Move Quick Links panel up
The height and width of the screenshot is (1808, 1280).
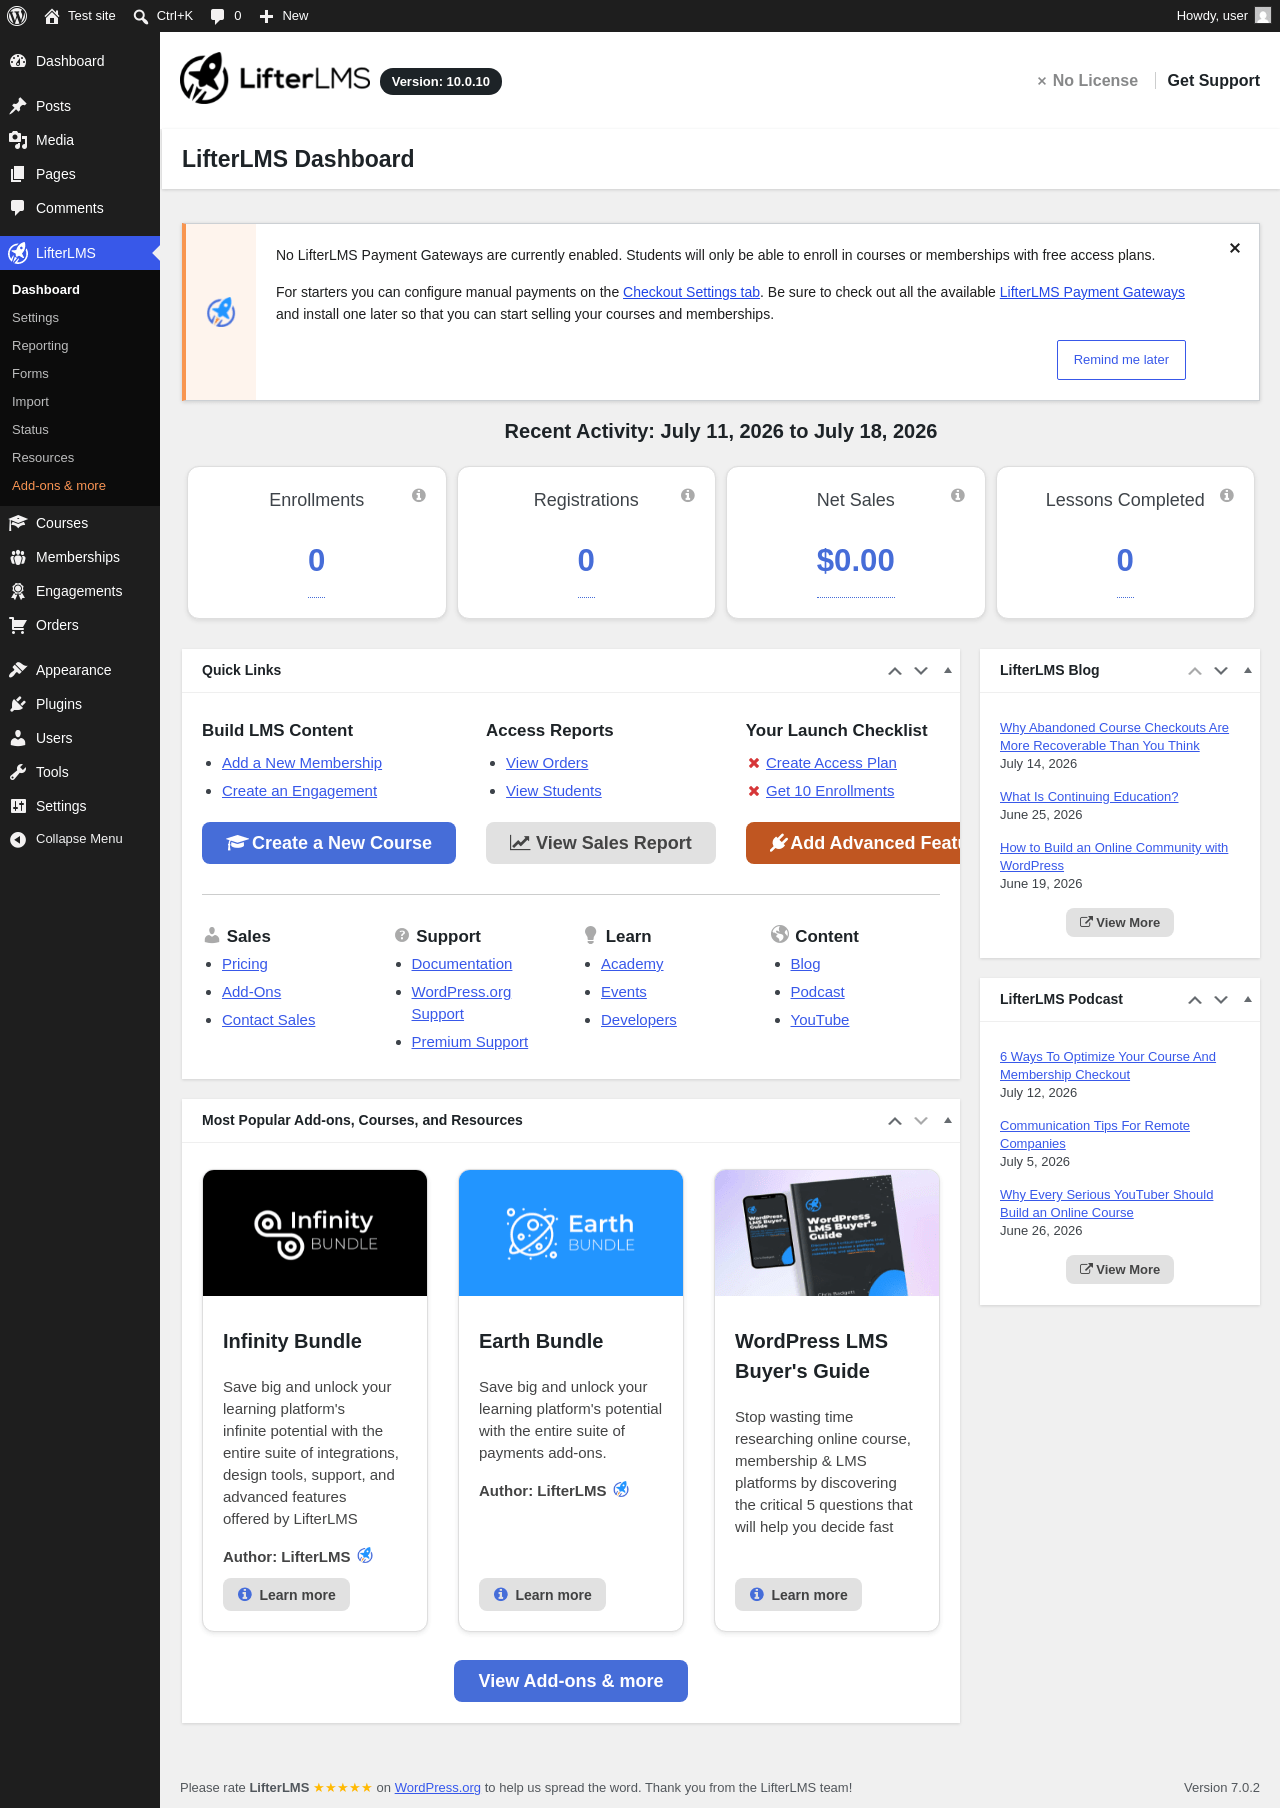click(895, 671)
